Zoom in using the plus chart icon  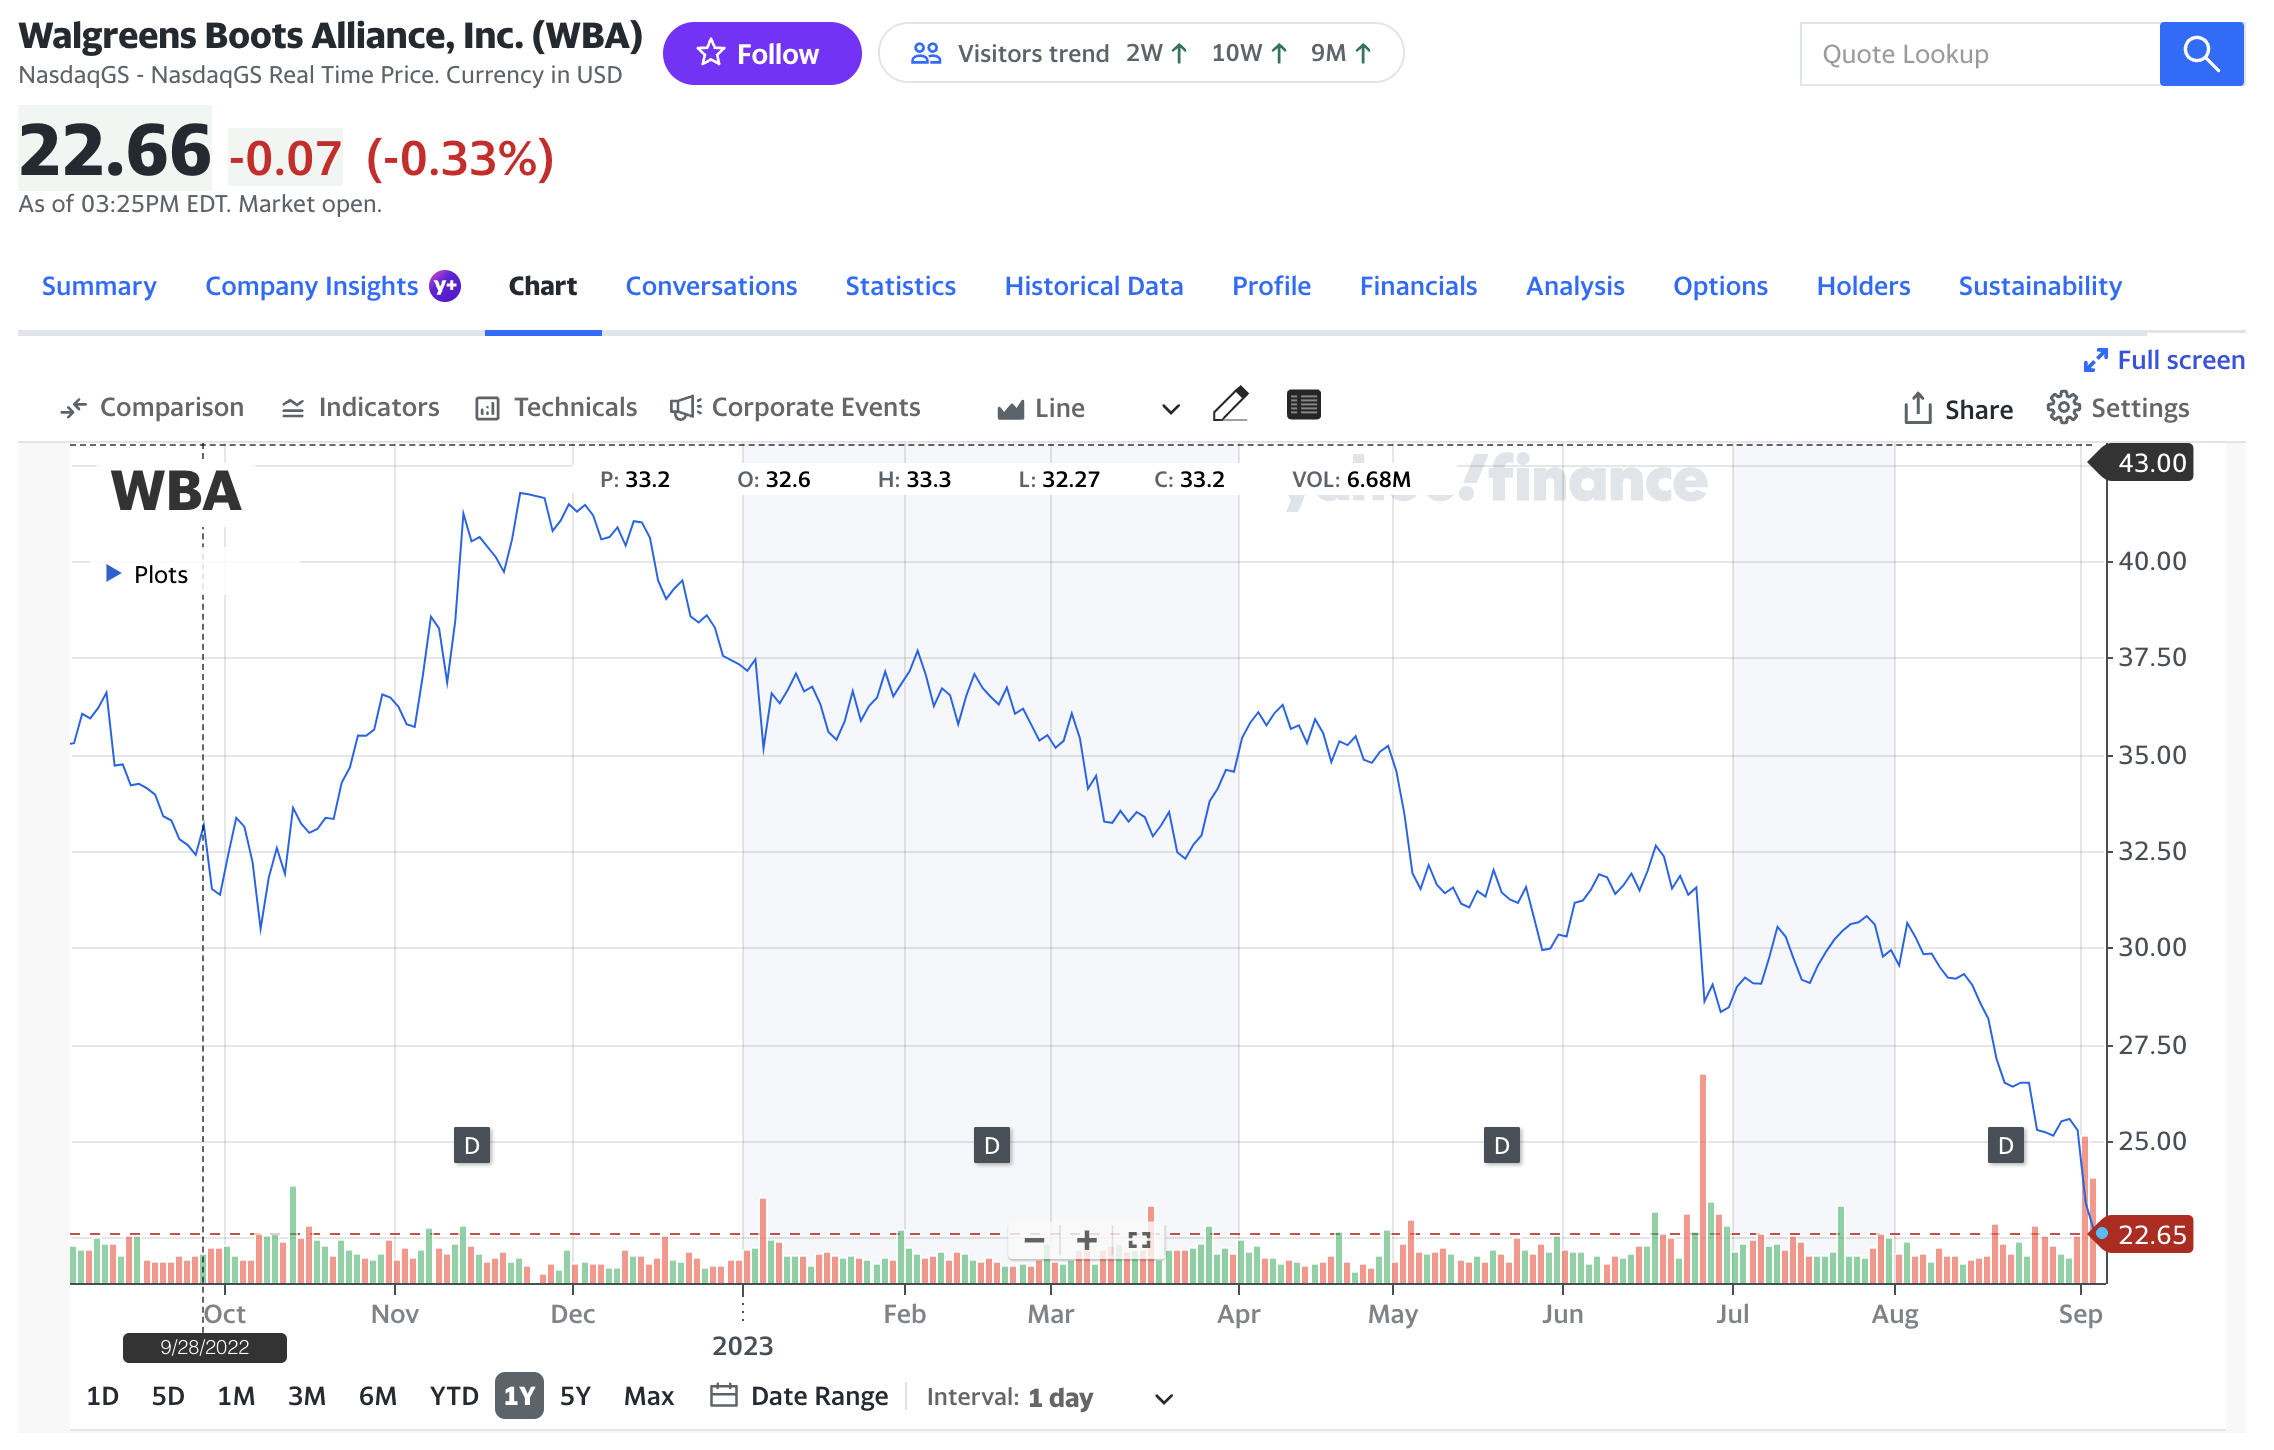click(1087, 1240)
